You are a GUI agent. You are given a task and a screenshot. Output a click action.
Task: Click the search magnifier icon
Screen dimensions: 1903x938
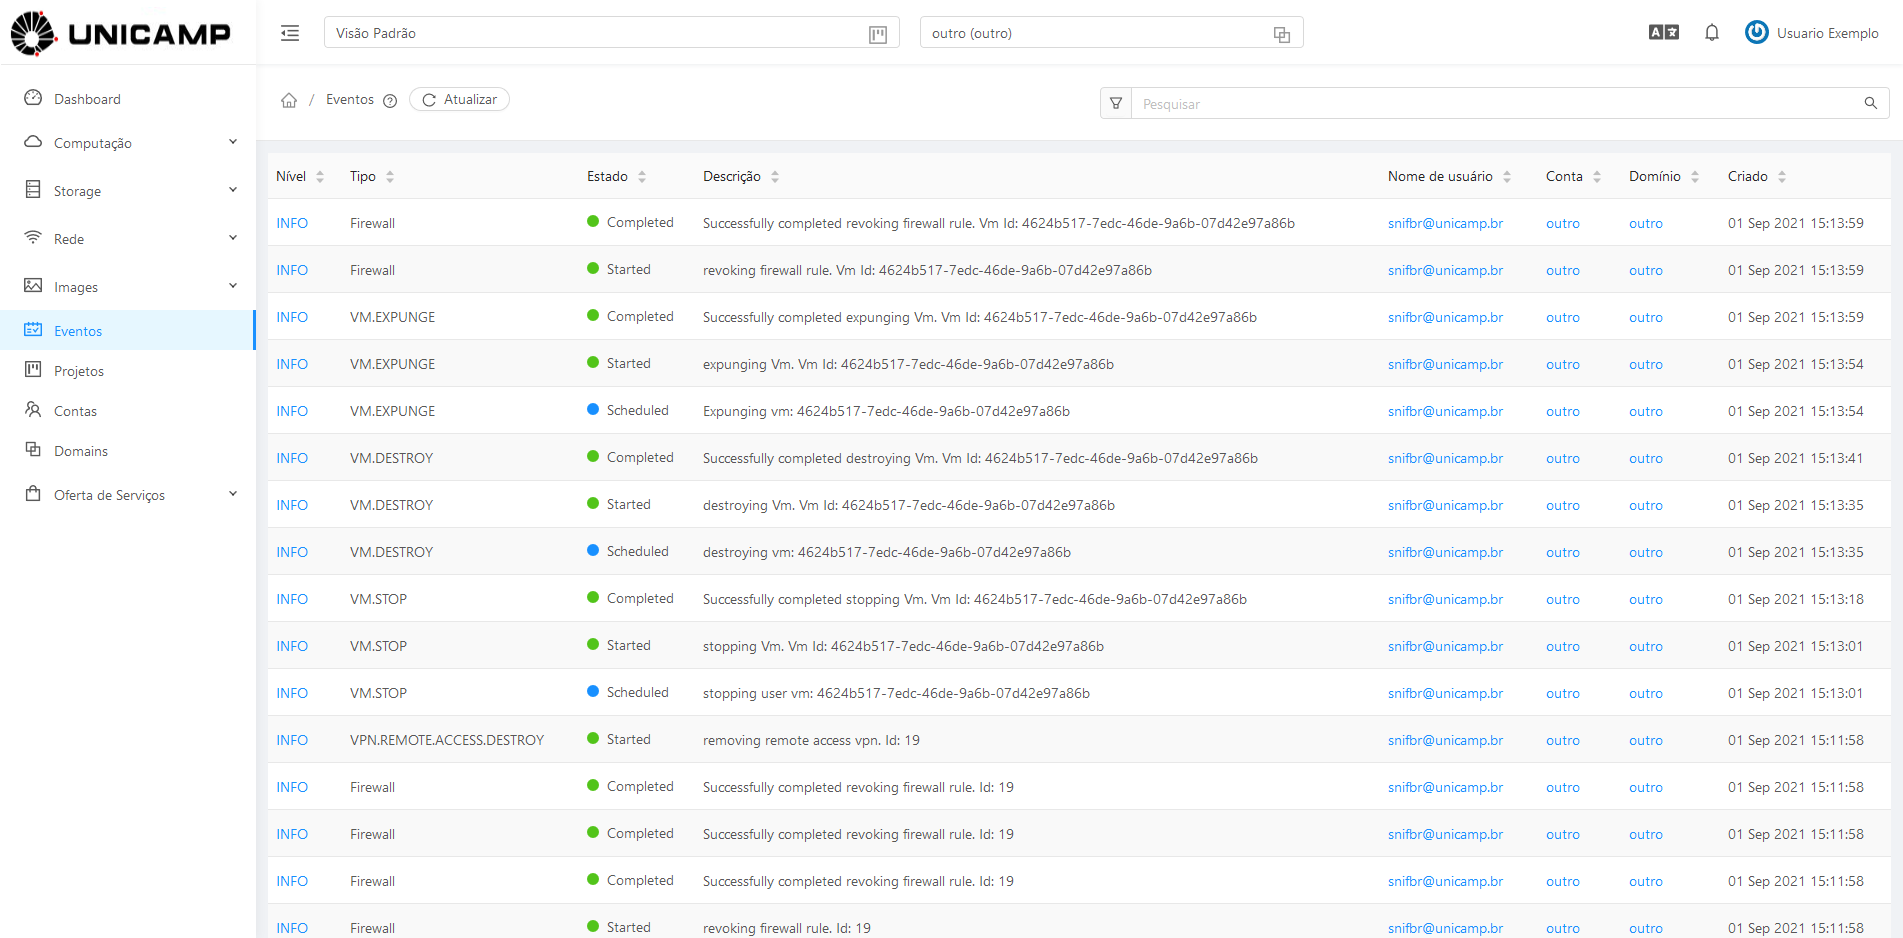(1870, 103)
